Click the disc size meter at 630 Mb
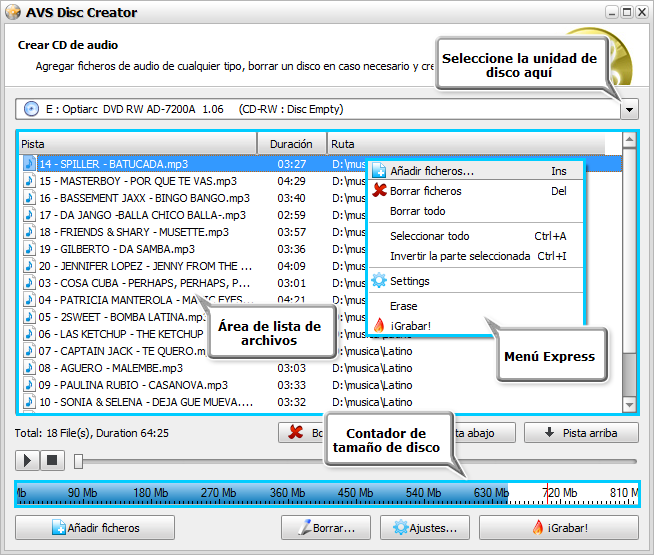This screenshot has height=555, width=654. click(x=491, y=493)
